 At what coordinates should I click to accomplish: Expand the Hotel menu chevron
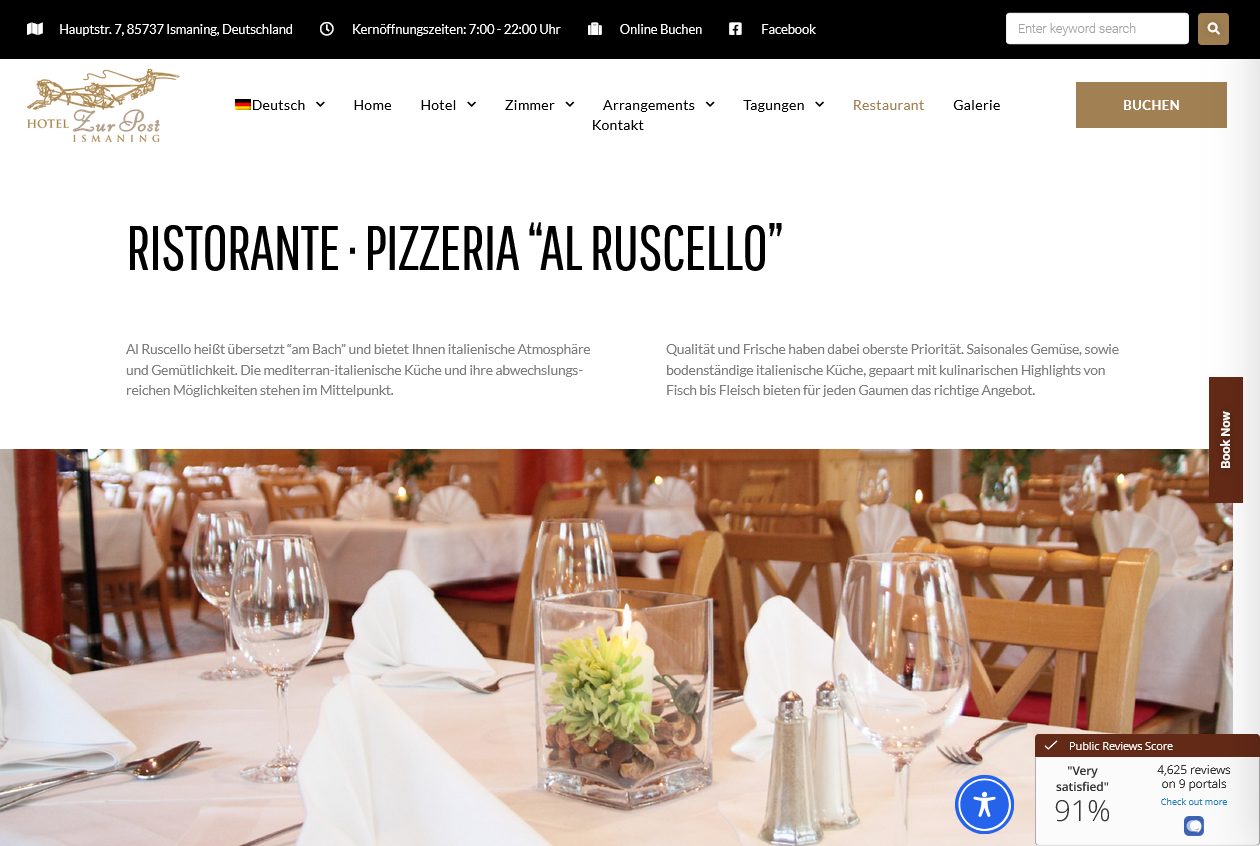tap(471, 104)
